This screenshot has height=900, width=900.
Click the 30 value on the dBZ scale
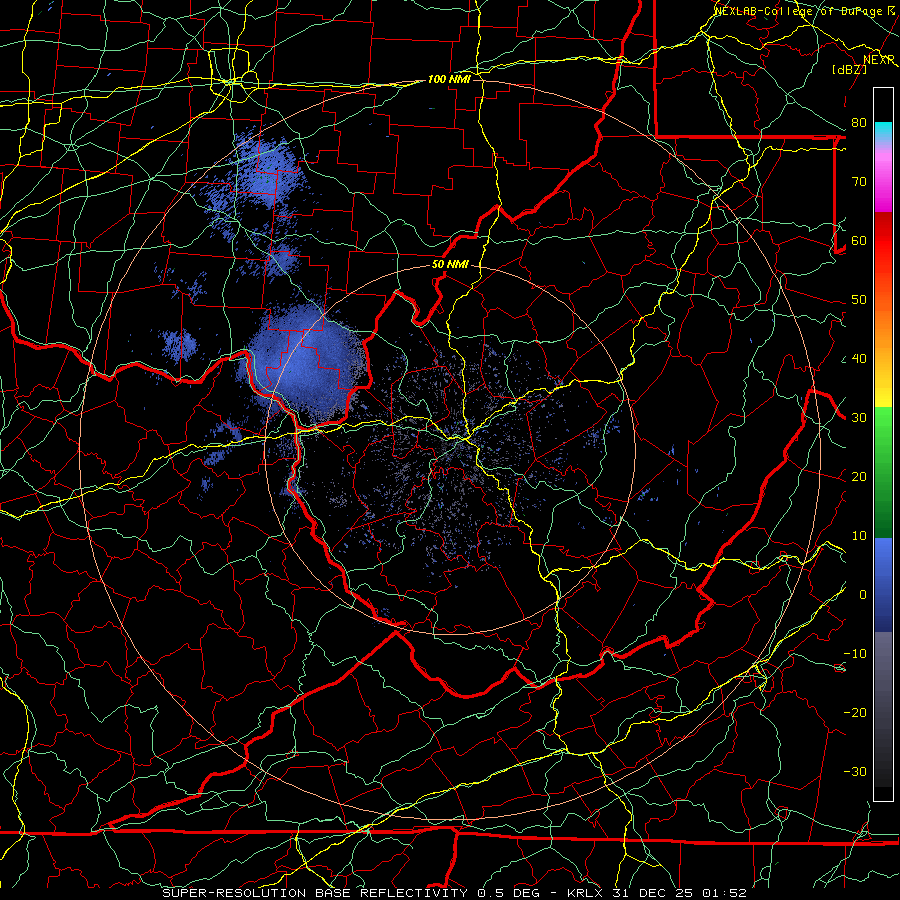tap(859, 418)
